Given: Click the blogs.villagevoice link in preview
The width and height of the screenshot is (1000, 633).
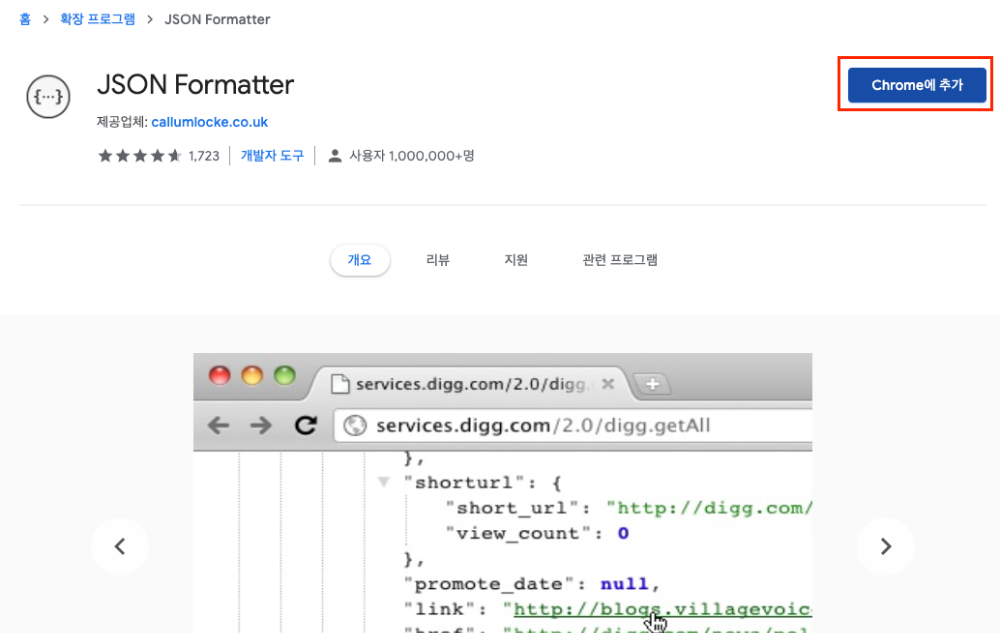Looking at the screenshot, I should (x=663, y=610).
